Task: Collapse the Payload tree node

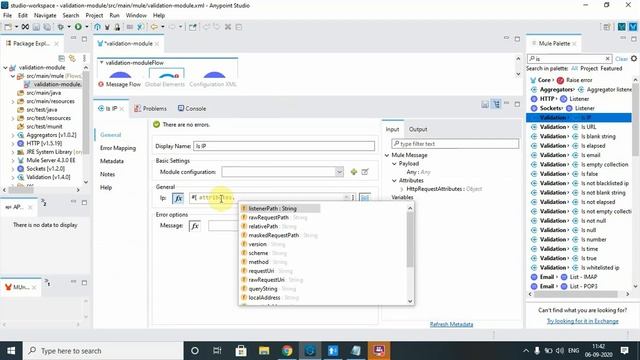Action: coord(394,164)
